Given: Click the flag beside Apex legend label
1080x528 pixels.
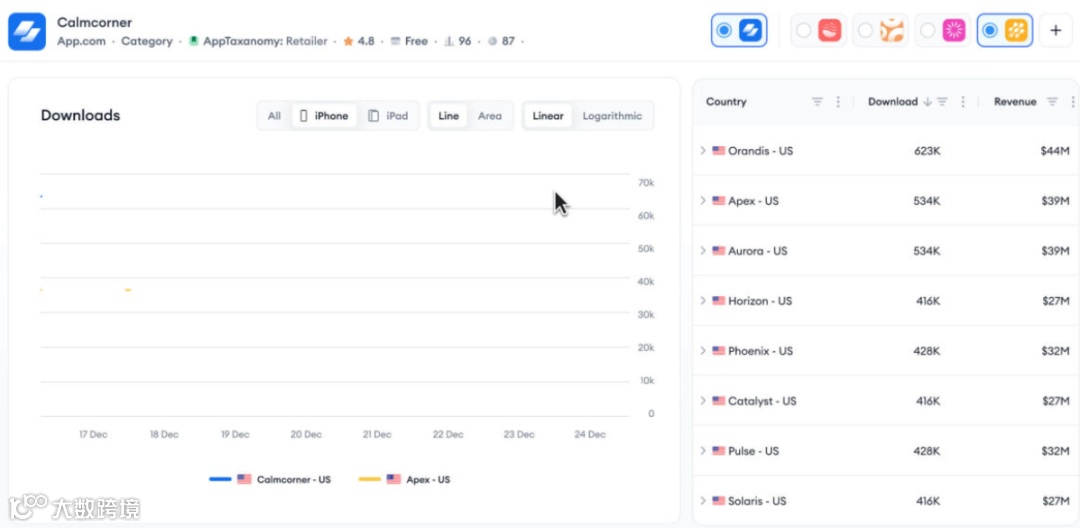Looking at the screenshot, I should coord(393,479).
